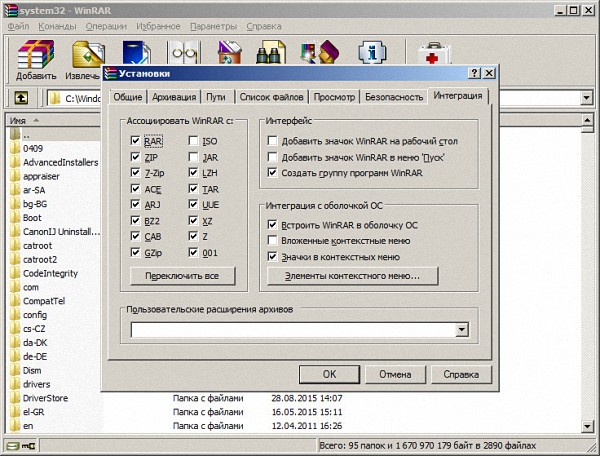
Task: Click the Добавить (Add) toolbar icon
Action: pos(36,60)
